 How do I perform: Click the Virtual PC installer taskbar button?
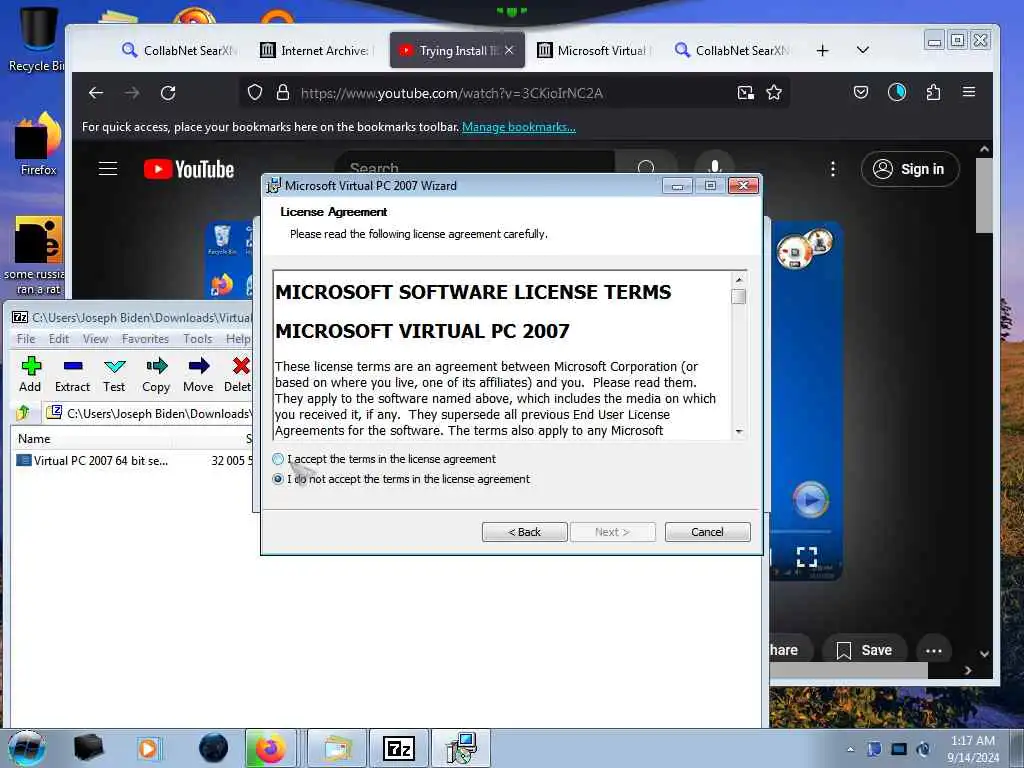(461, 748)
